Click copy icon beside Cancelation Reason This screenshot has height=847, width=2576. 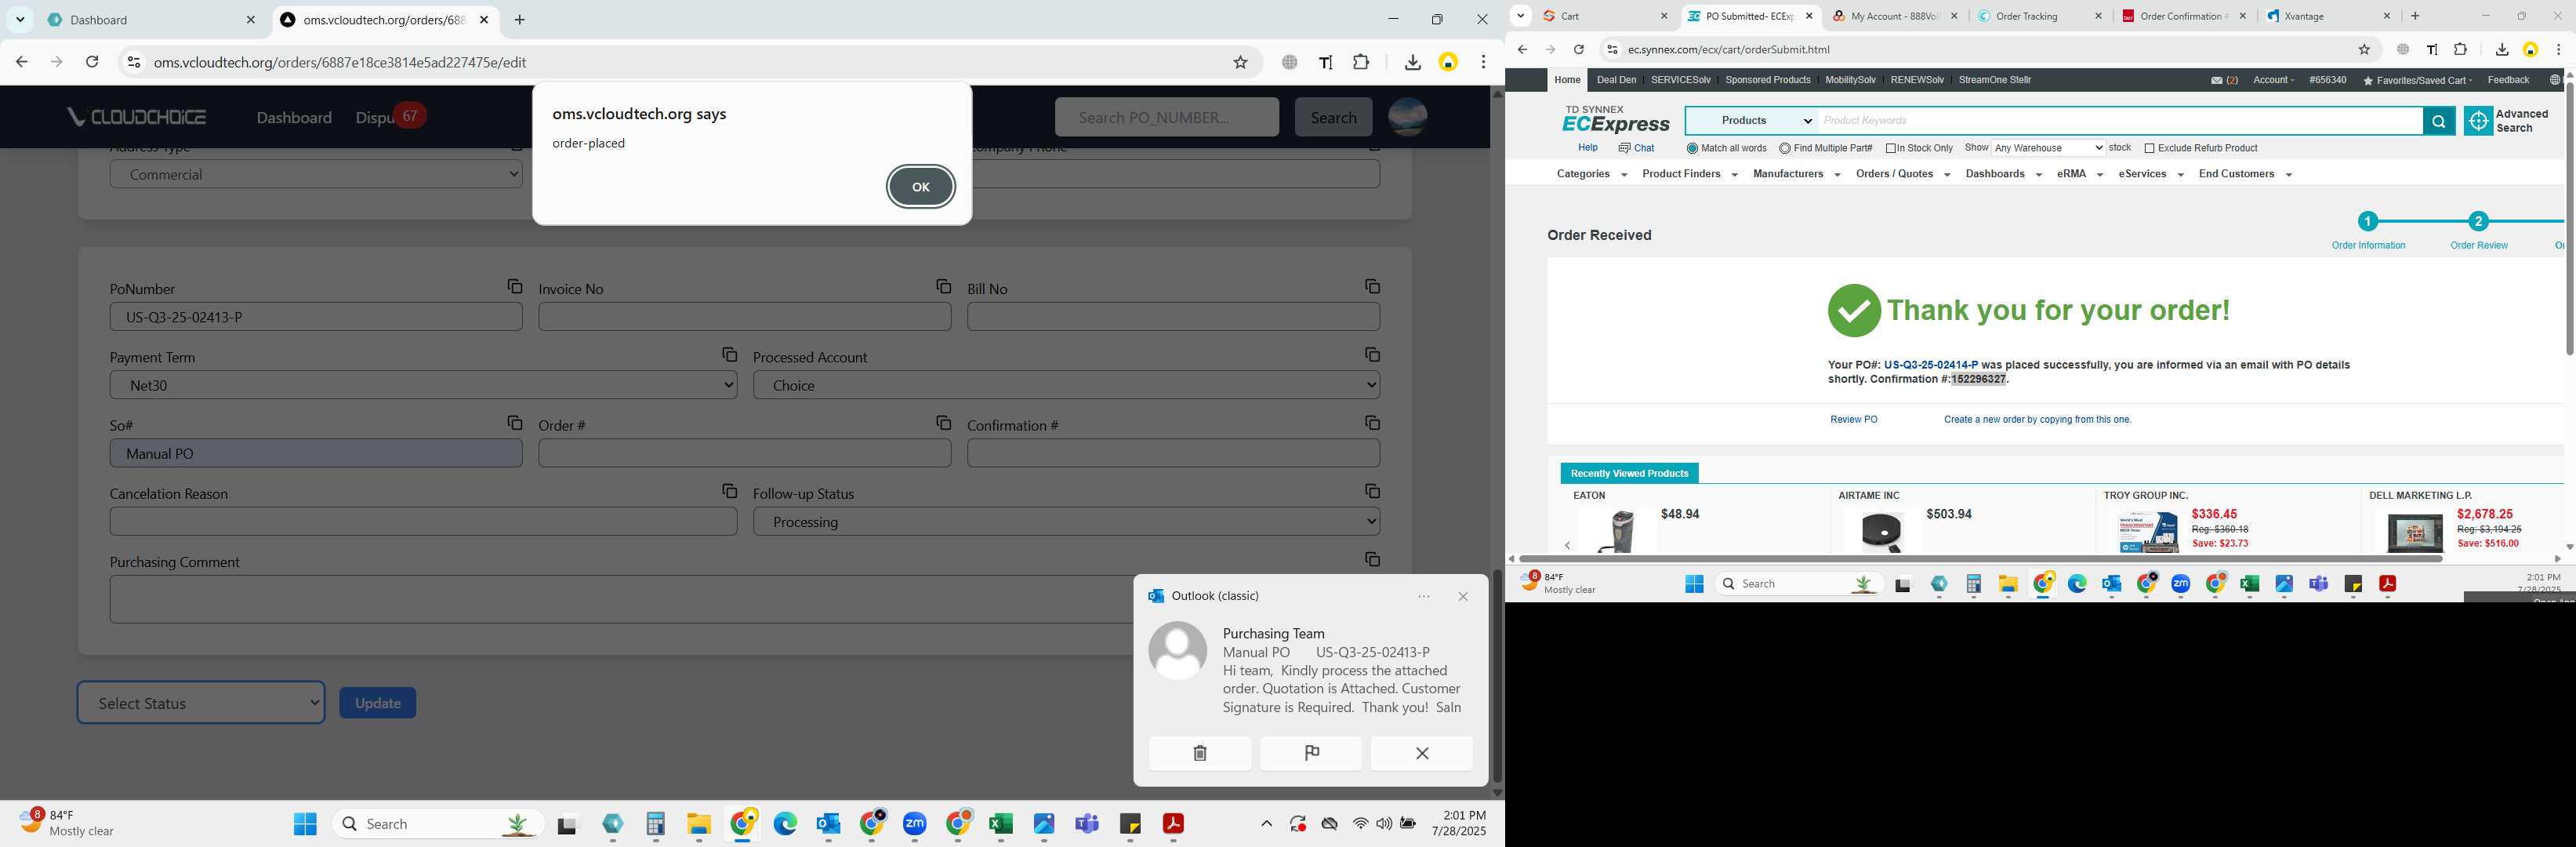(x=729, y=491)
